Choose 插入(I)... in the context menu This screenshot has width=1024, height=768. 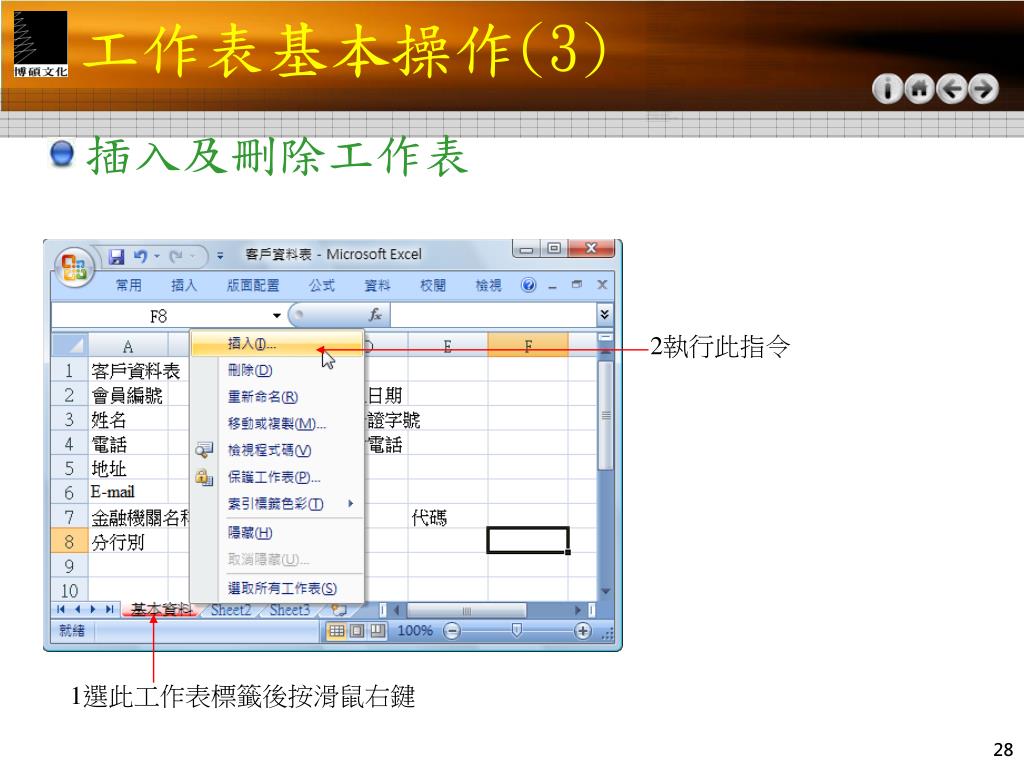(277, 344)
